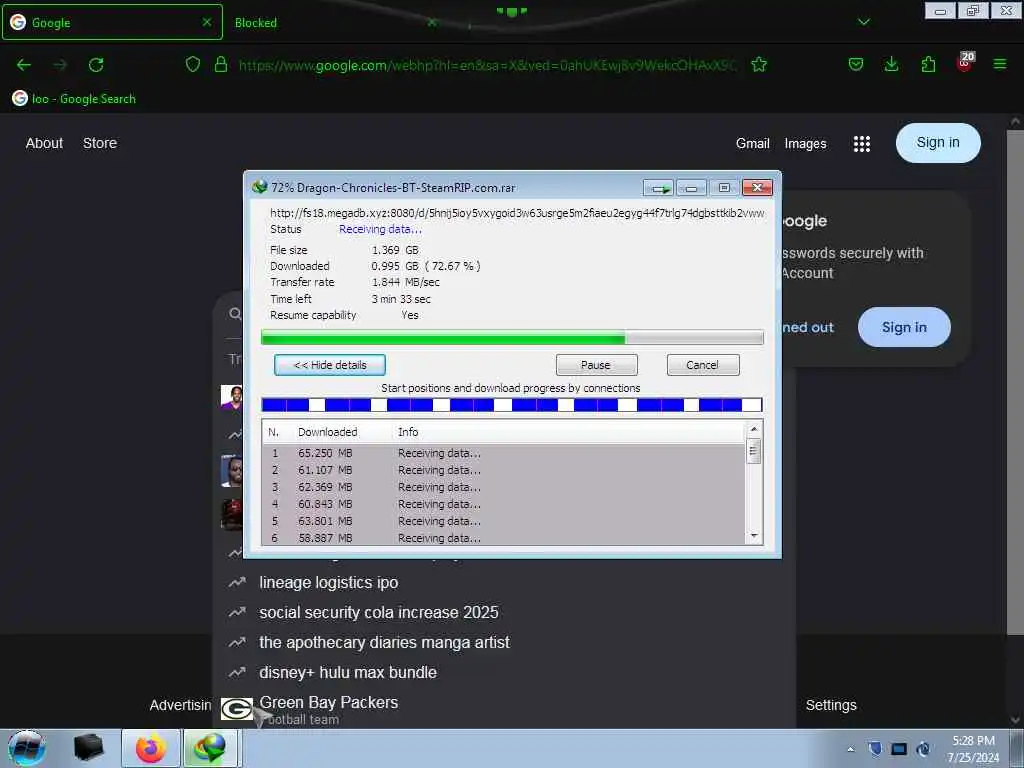Click Sign in on the passwords card
Viewport: 1024px width, 768px height.
coord(904,327)
